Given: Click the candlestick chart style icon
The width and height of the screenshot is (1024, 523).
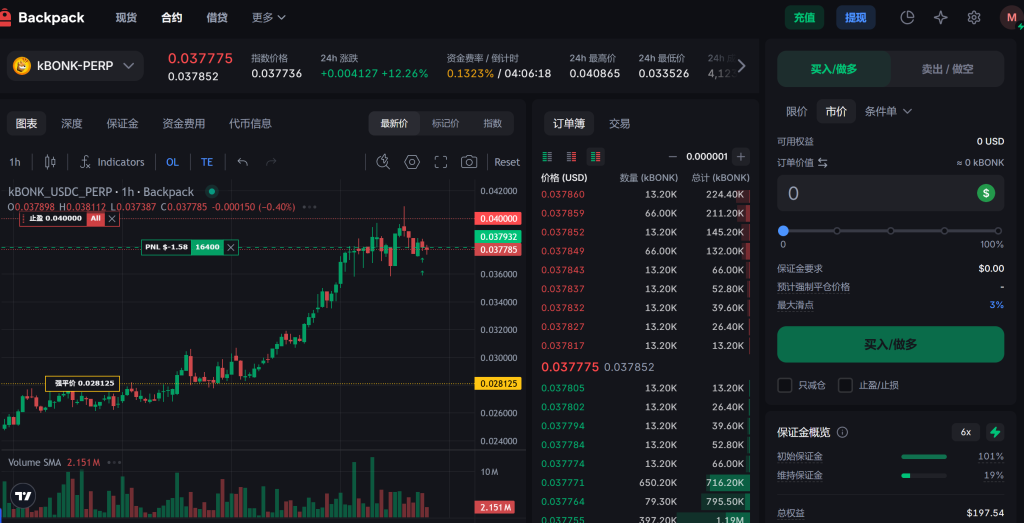Looking at the screenshot, I should 50,162.
